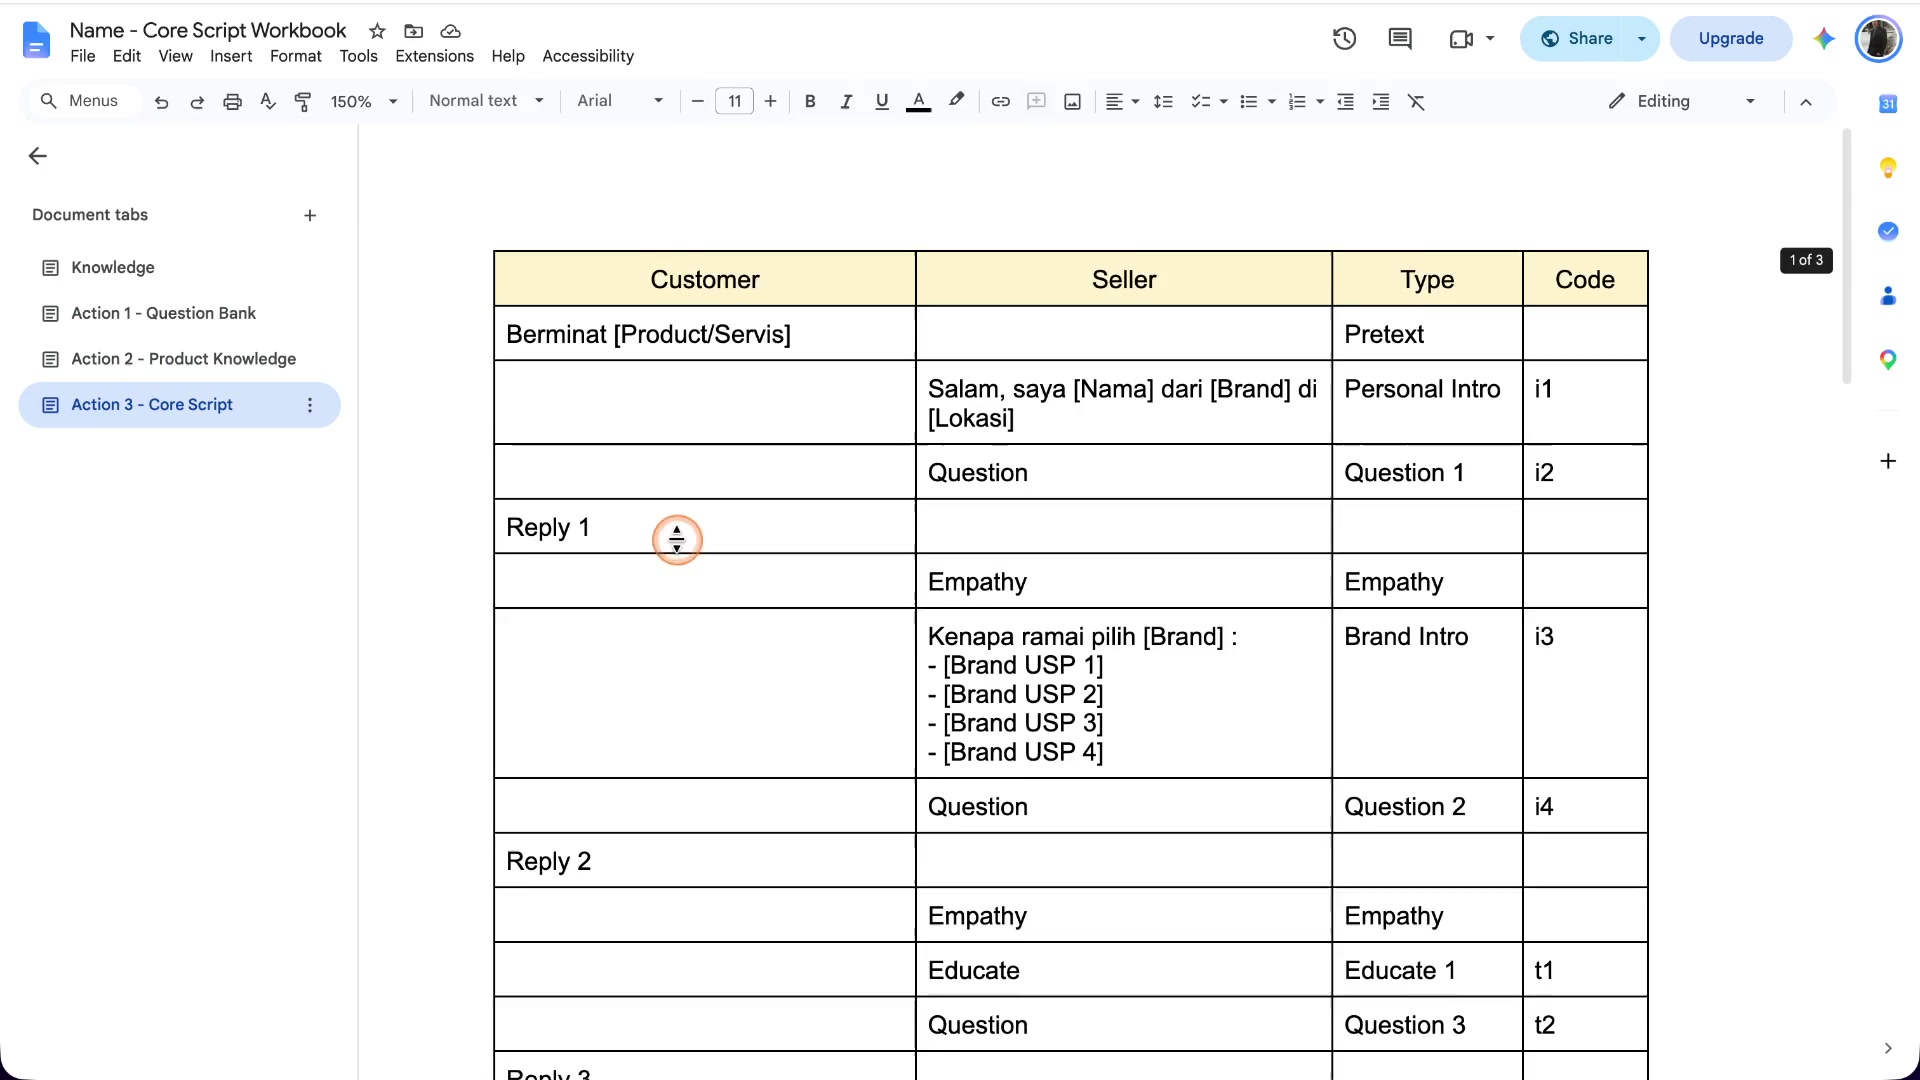The height and width of the screenshot is (1080, 1920).
Task: Add a new document tab with plus
Action: 310,215
